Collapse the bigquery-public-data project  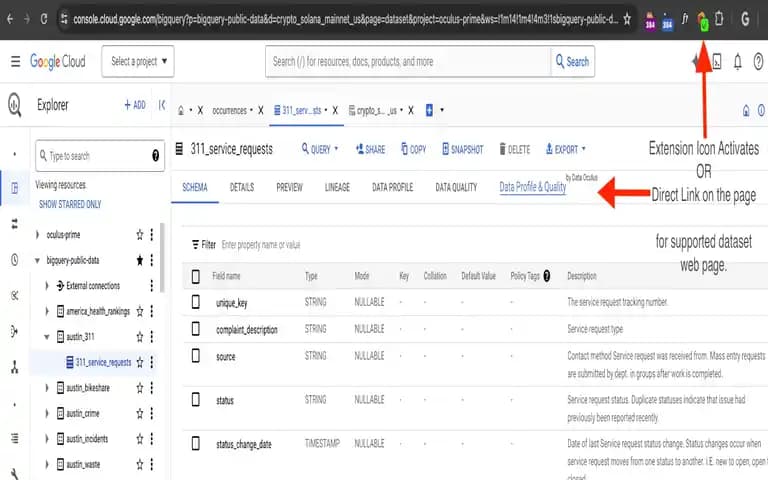pos(37,261)
